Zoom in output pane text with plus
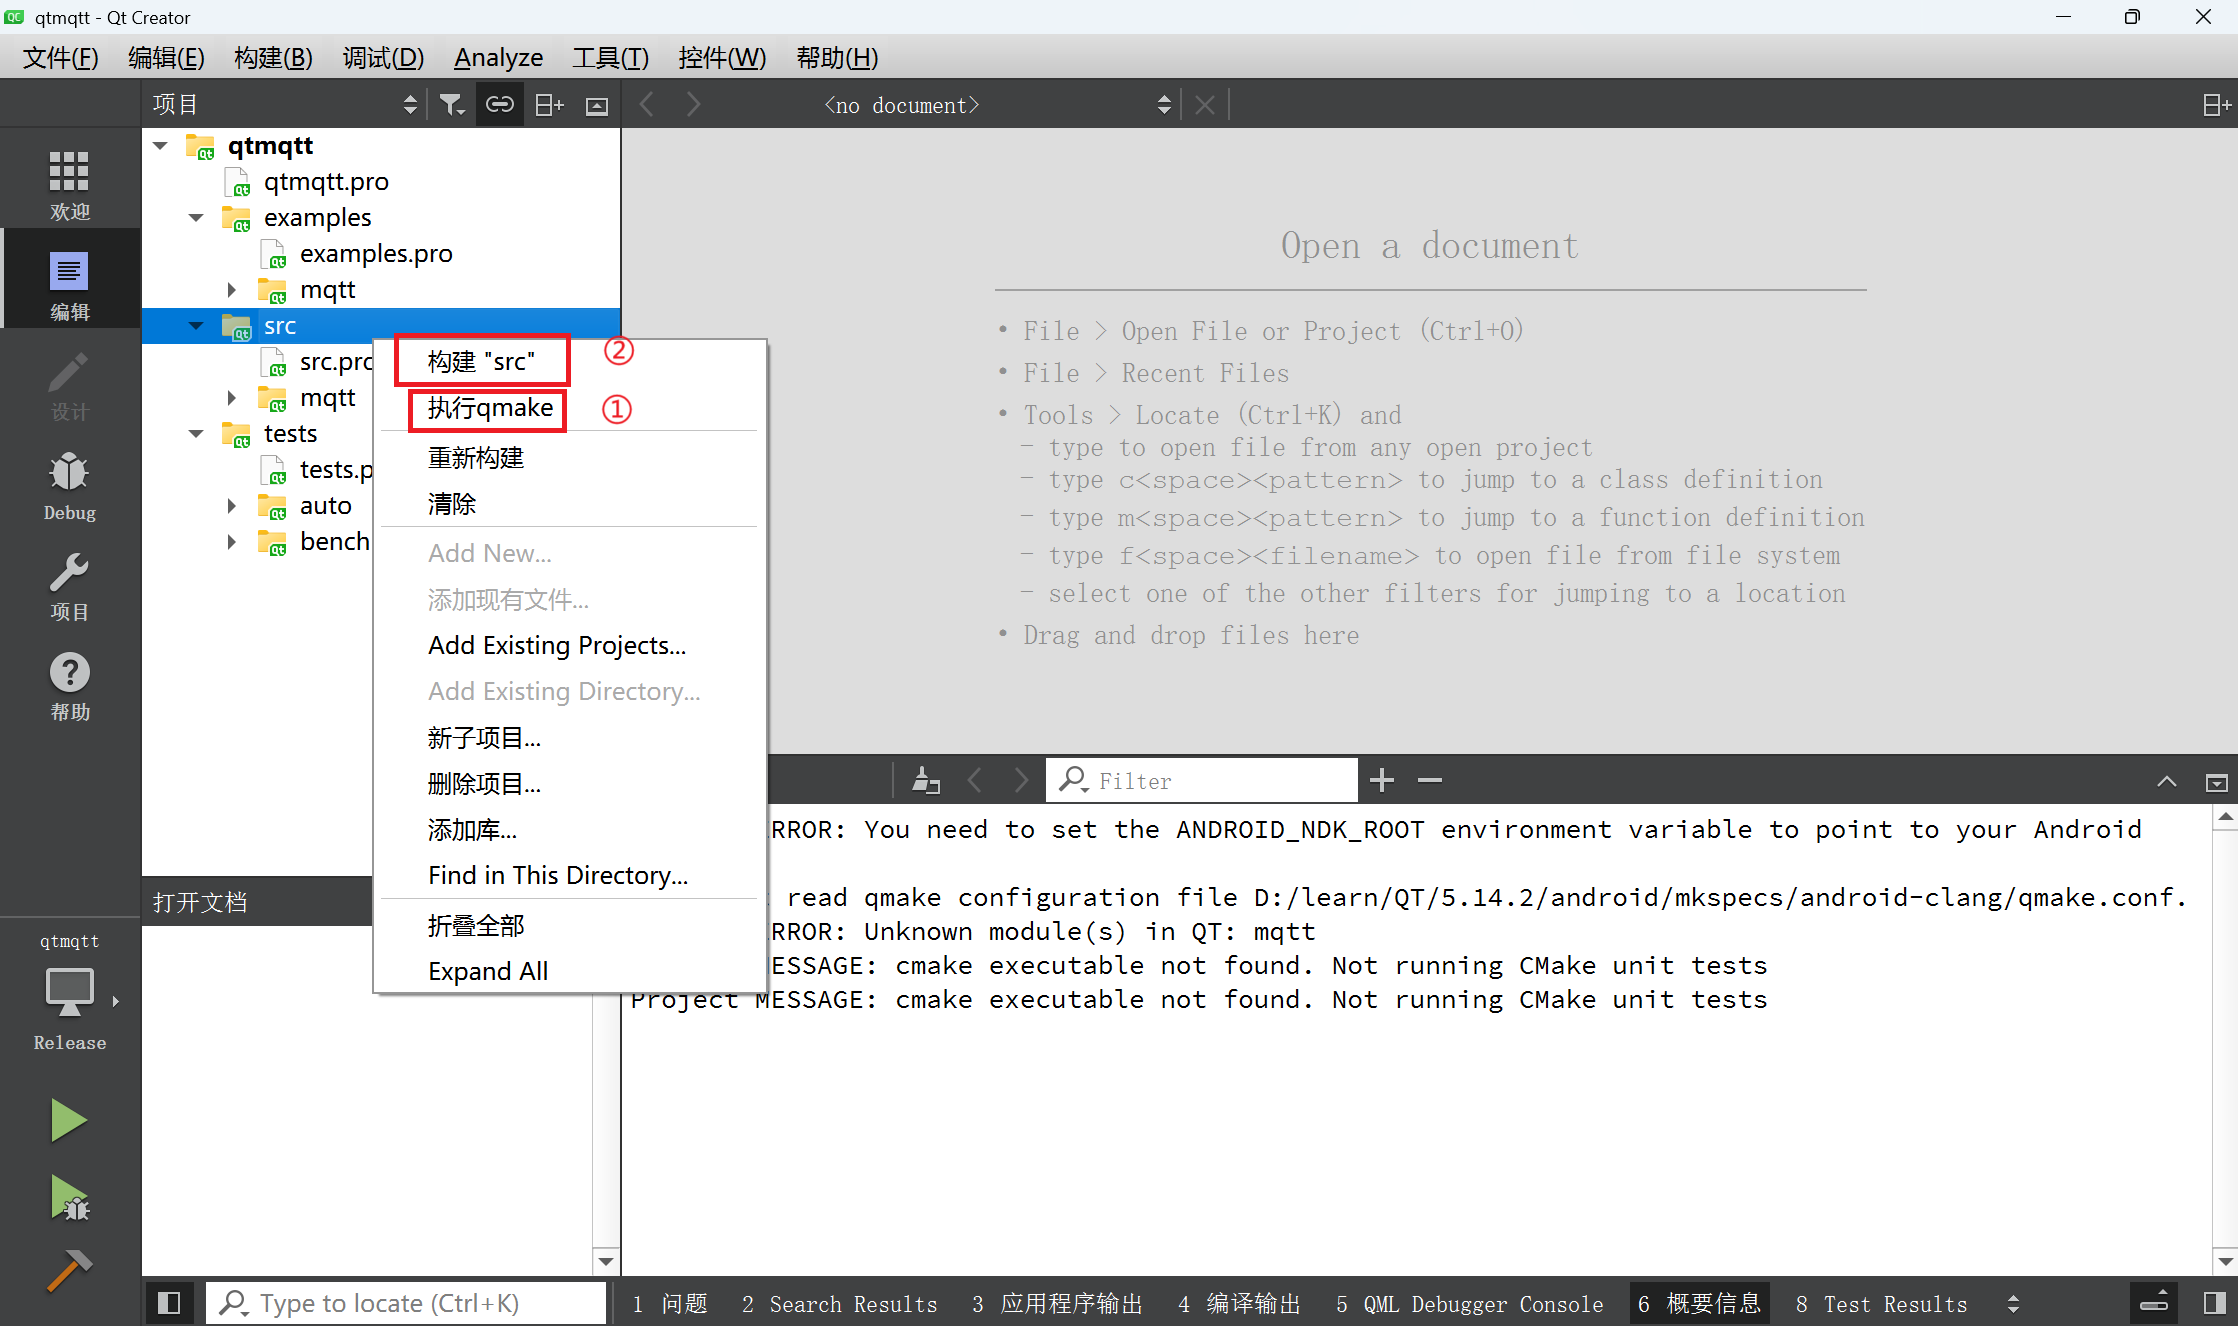Viewport: 2238px width, 1326px height. click(1382, 780)
